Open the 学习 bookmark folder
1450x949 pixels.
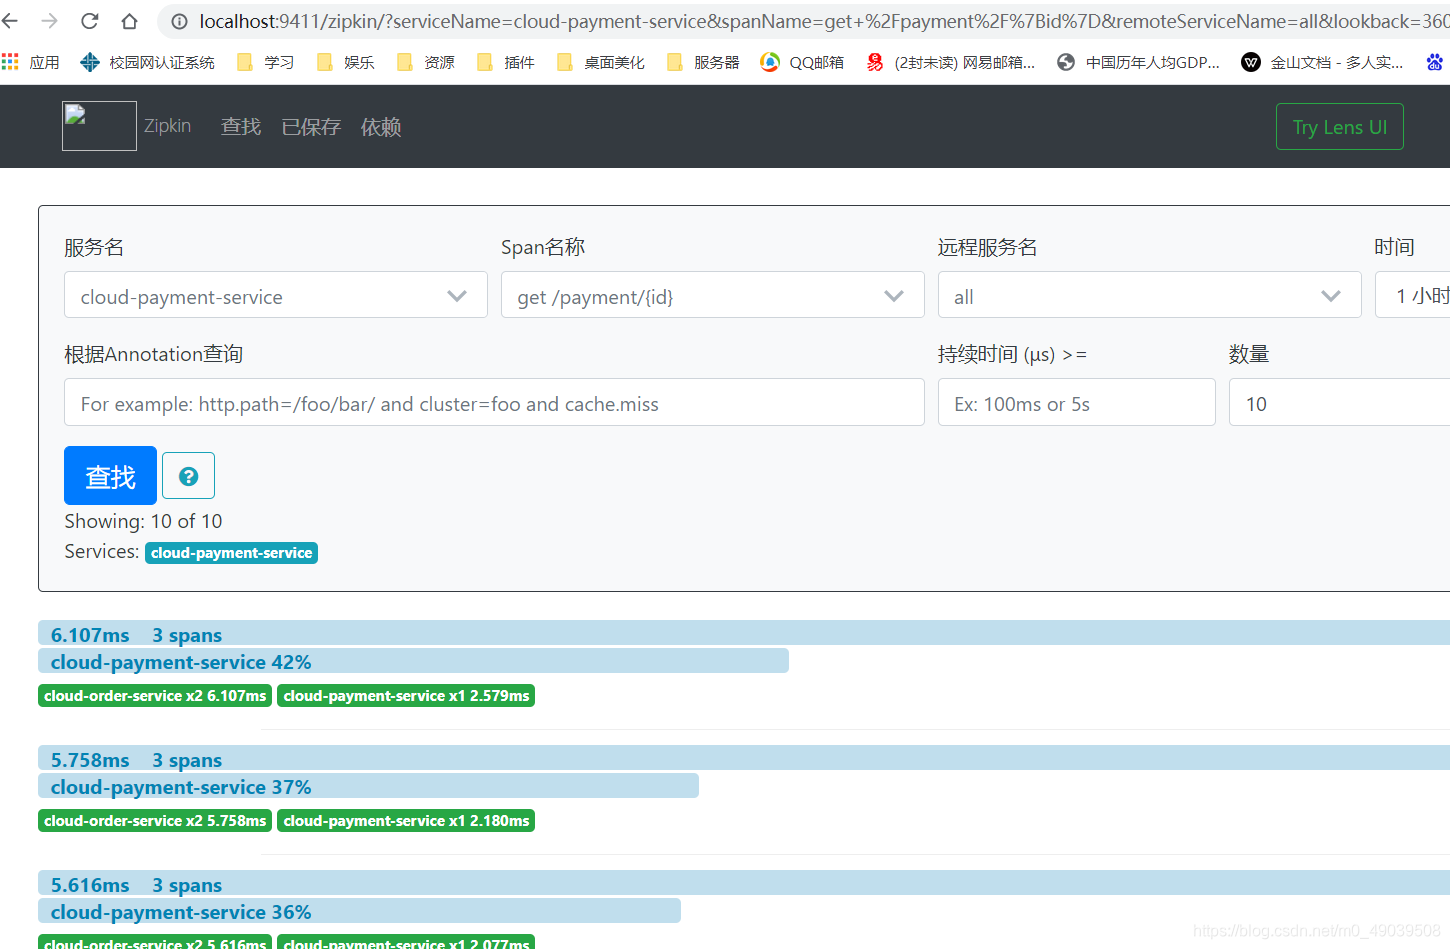[265, 62]
